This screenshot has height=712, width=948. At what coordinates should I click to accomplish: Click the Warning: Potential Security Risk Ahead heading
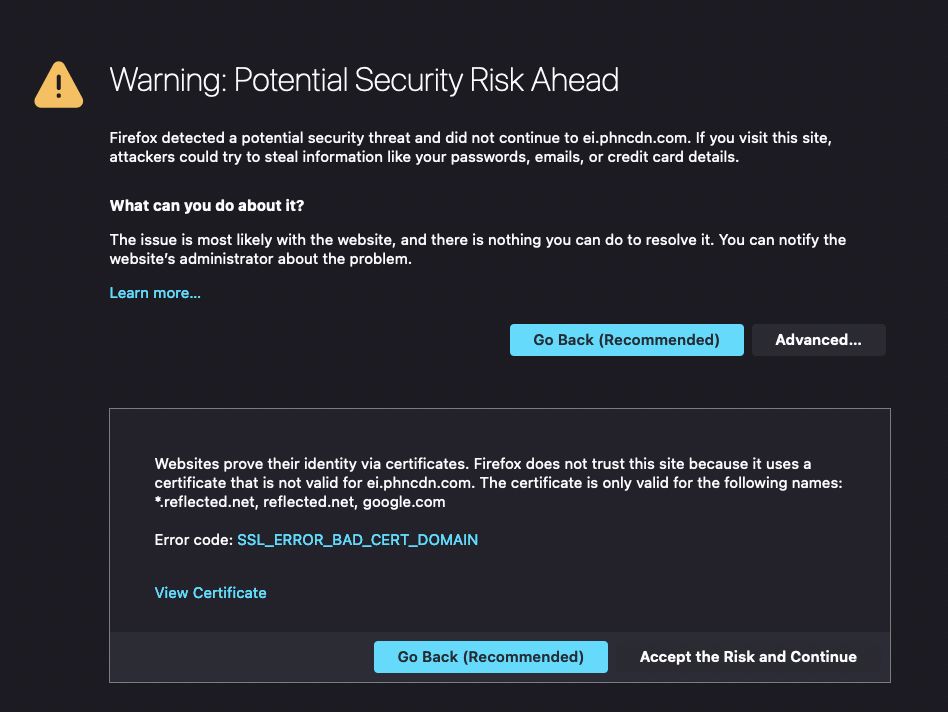[364, 80]
